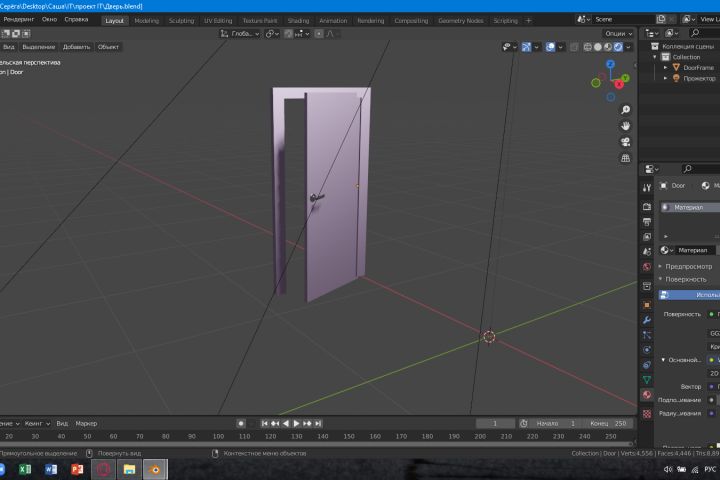This screenshot has height=480, width=720.
Task: Click the Blender icon in Windows taskbar
Action: pos(155,469)
